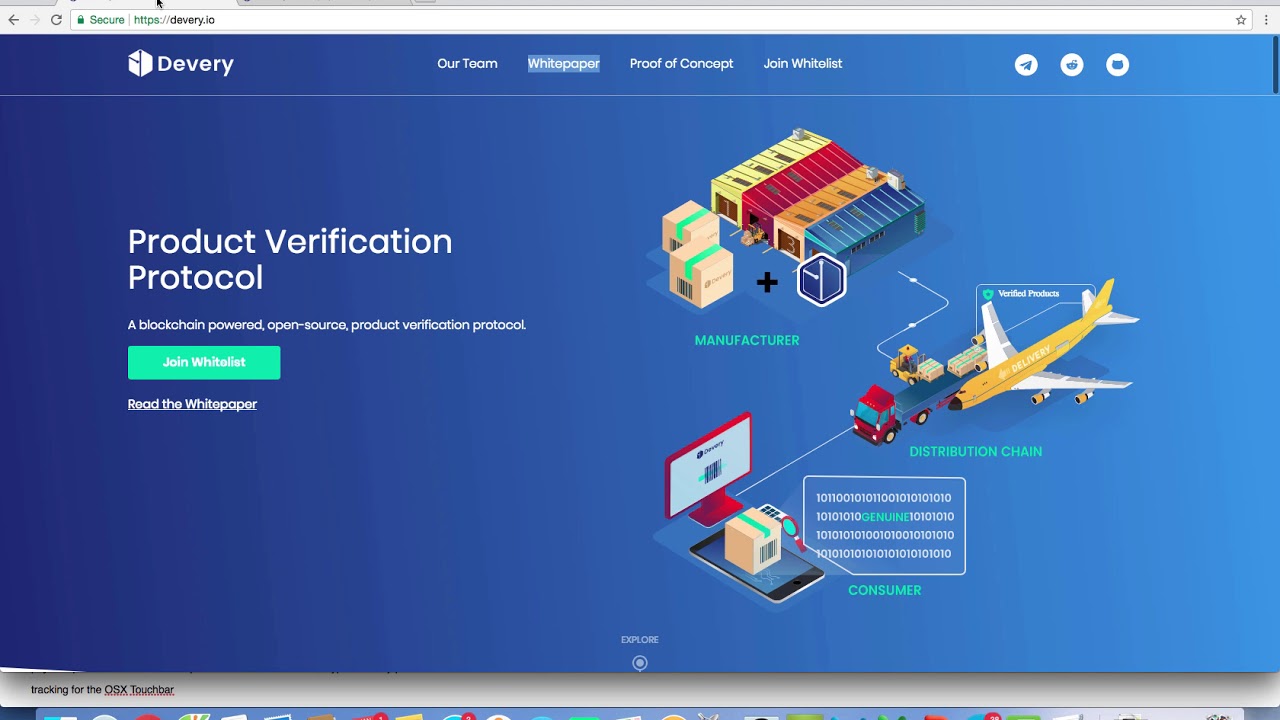1280x720 pixels.
Task: Click the binary GENUINE code box
Action: pos(885,526)
